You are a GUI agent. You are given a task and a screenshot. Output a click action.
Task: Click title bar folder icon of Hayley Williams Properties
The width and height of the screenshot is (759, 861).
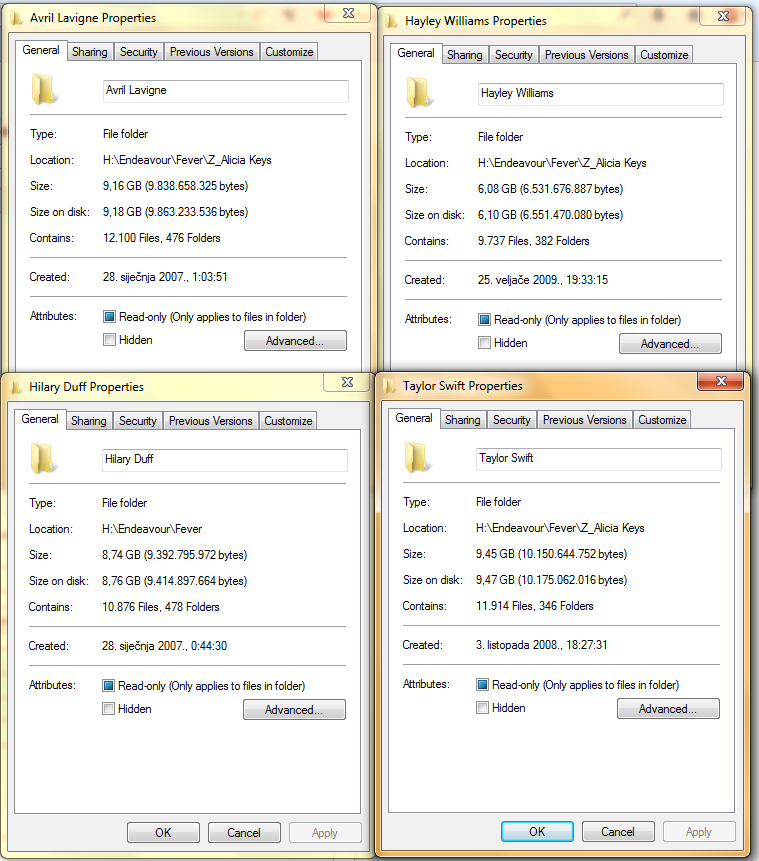tap(392, 21)
